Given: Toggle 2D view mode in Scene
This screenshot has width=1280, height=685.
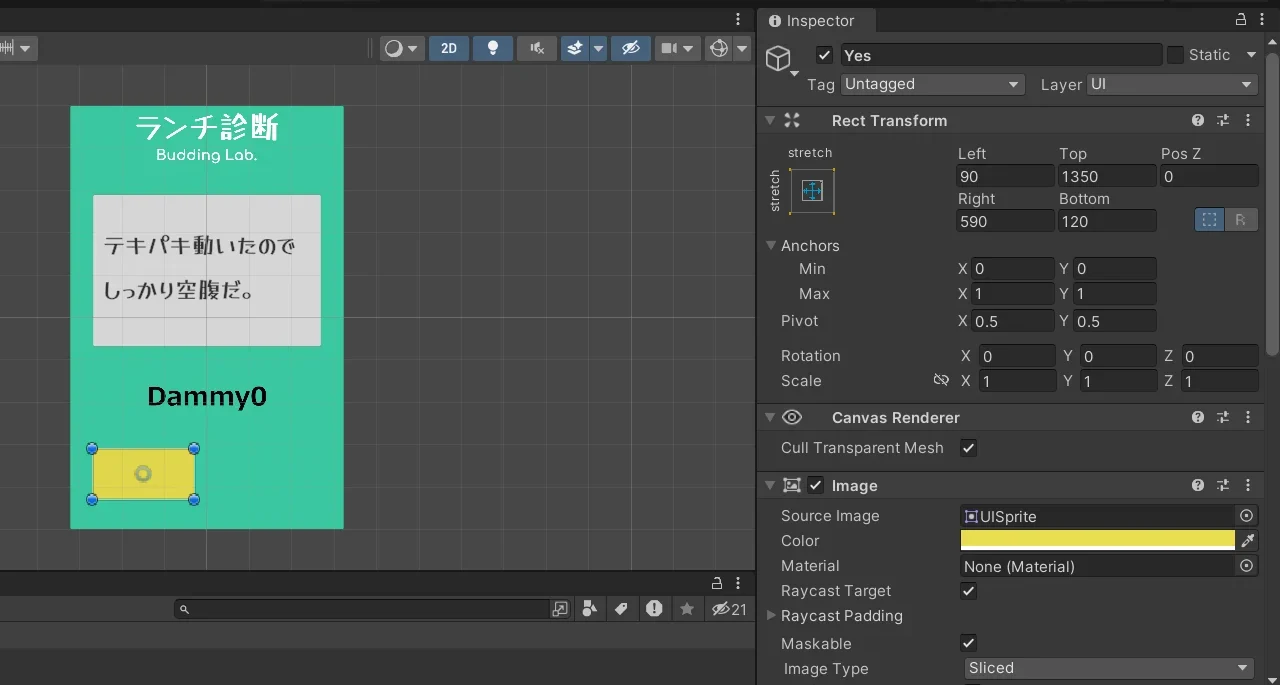Looking at the screenshot, I should point(449,48).
